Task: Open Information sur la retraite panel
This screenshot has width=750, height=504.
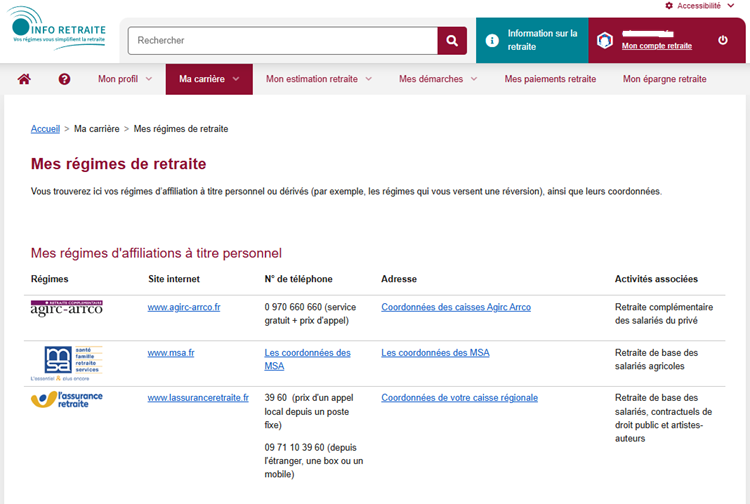Action: 531,40
